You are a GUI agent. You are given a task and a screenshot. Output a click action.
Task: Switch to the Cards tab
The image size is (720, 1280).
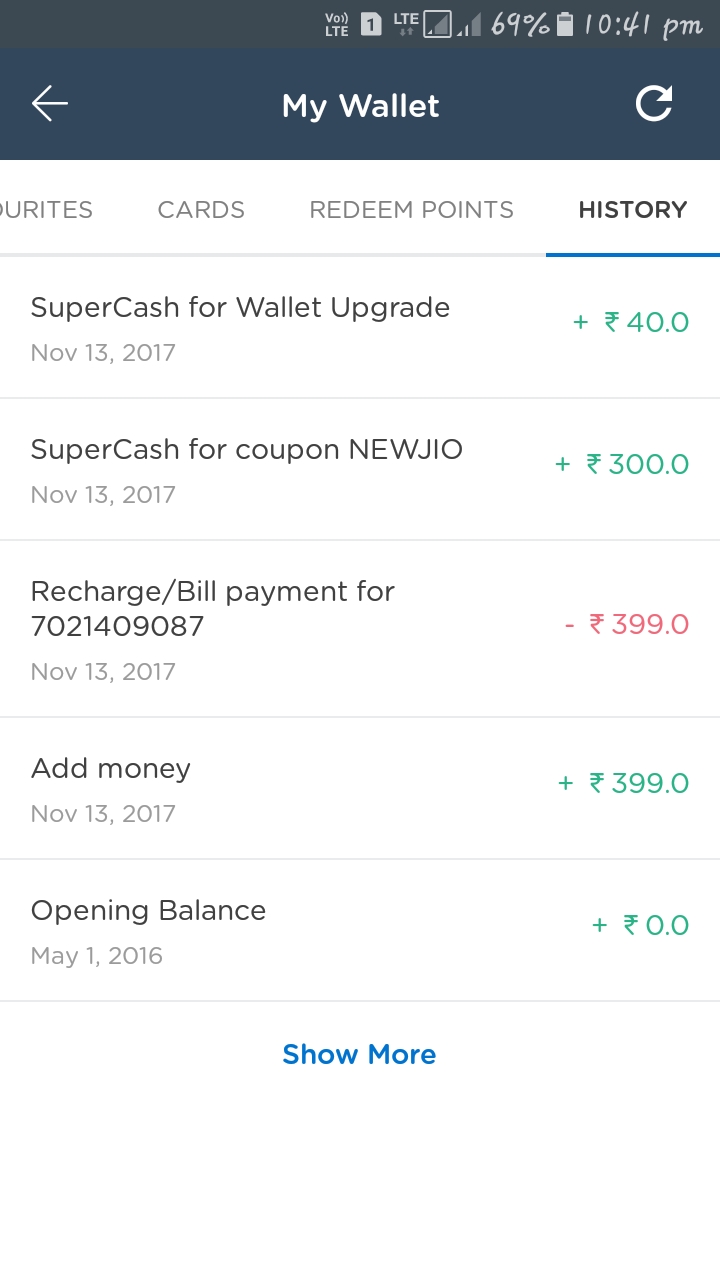pos(201,210)
